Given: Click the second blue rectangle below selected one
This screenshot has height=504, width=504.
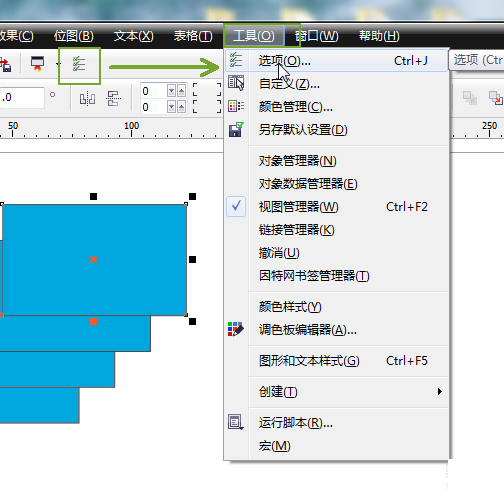Looking at the screenshot, I should coord(75,333).
